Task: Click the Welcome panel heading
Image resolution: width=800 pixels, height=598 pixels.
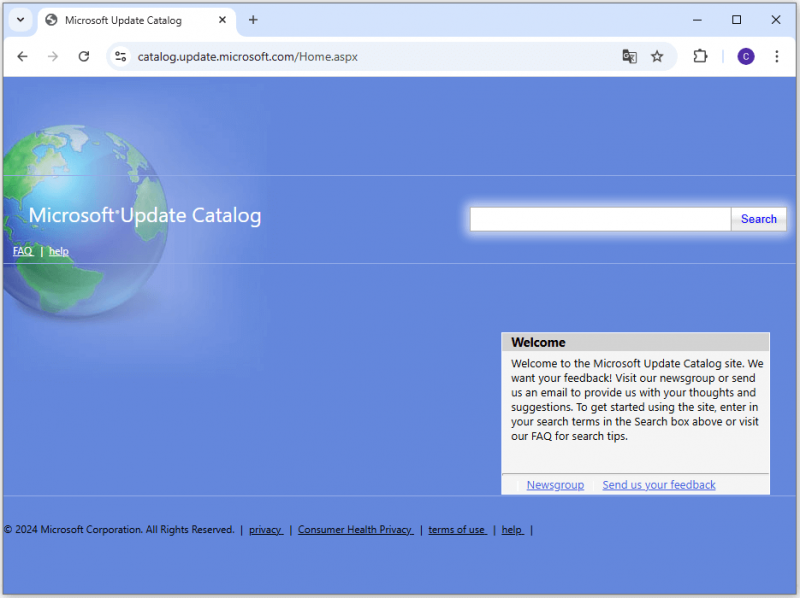Action: coord(538,342)
